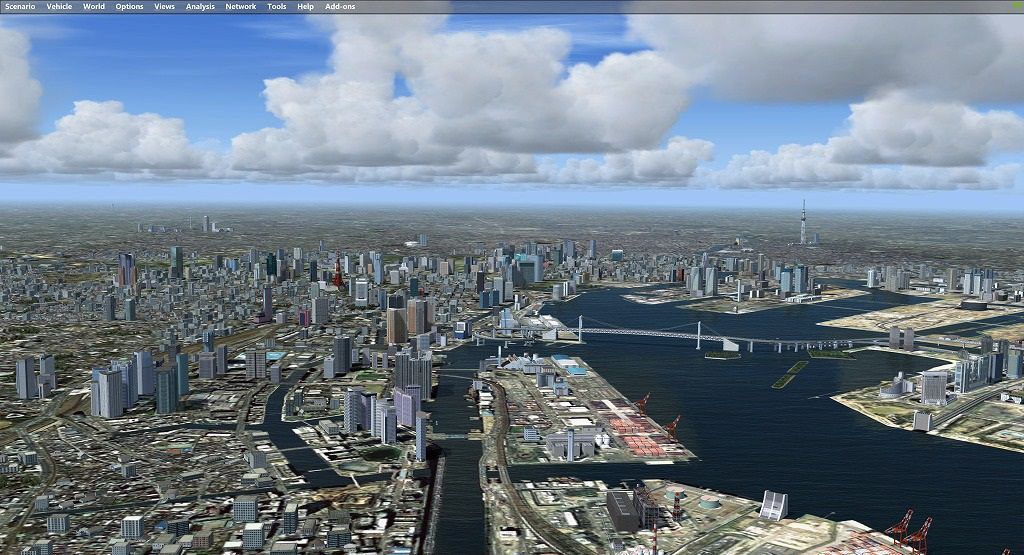
Task: Open the Add-ons menu
Action: (340, 7)
